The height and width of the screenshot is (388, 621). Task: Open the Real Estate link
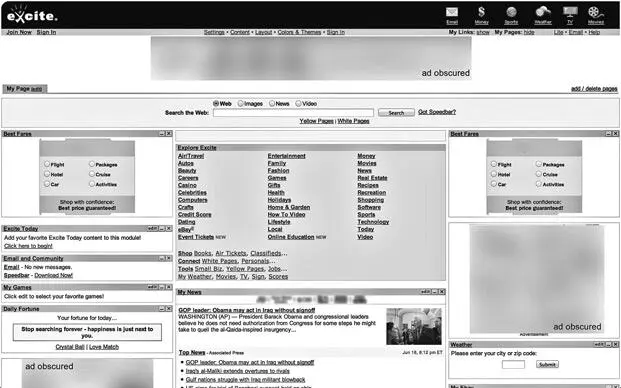click(x=372, y=178)
